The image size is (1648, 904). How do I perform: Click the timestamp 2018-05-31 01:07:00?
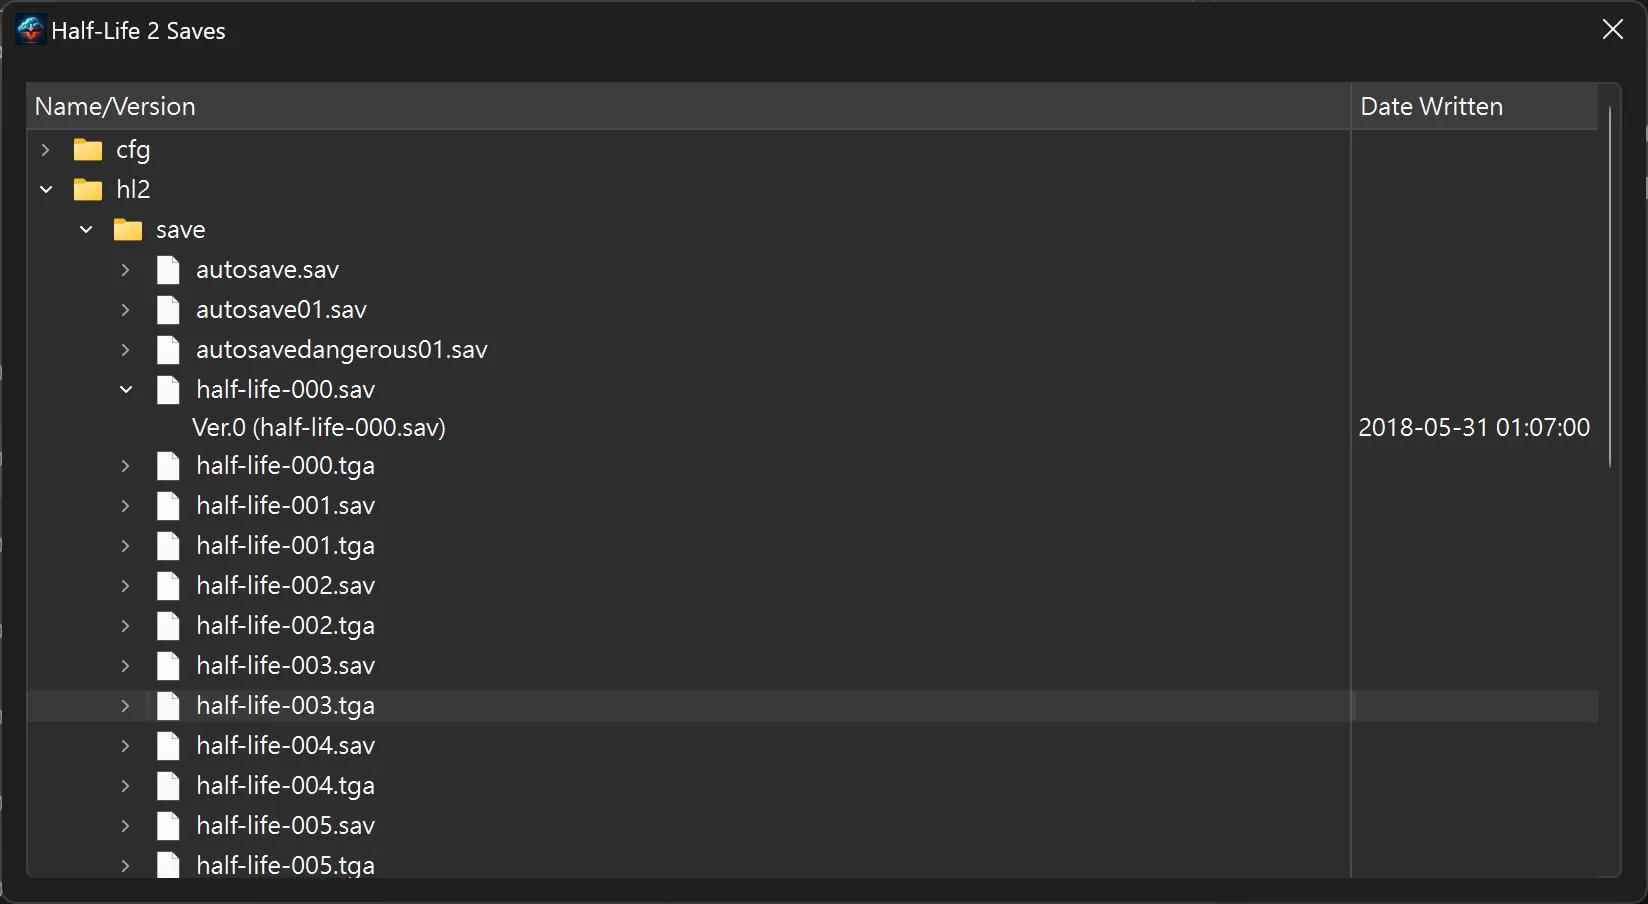point(1473,427)
